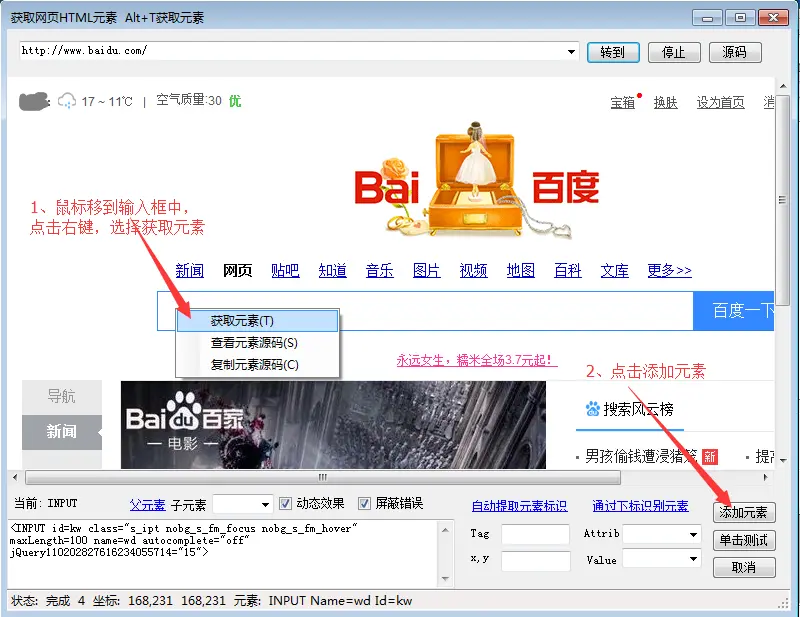
Task: Click the Baidu logo image
Action: [477, 181]
